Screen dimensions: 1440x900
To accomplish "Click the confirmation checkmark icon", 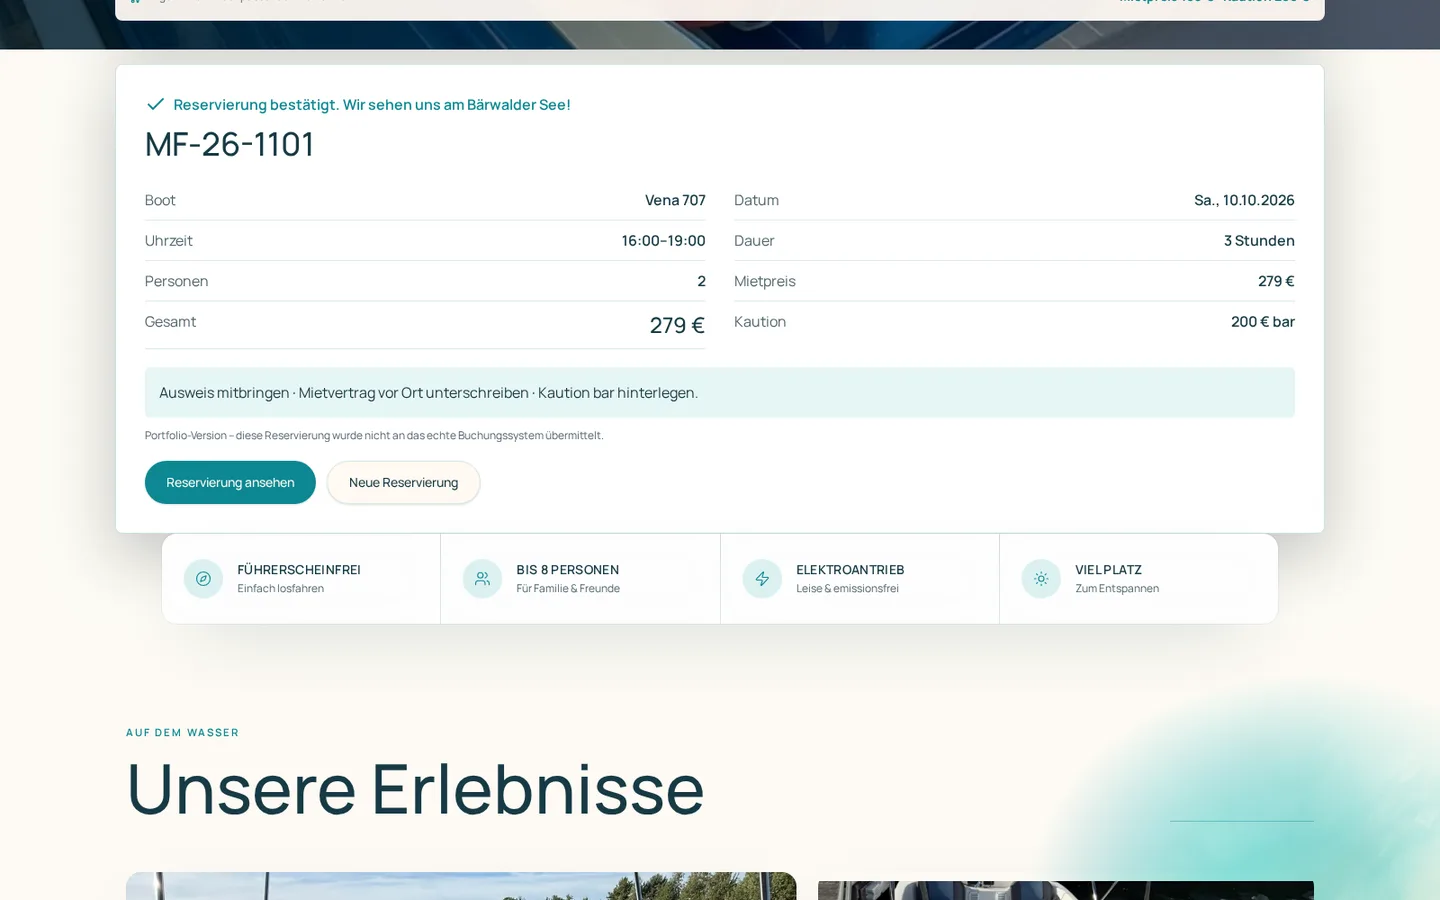I will pos(155,104).
